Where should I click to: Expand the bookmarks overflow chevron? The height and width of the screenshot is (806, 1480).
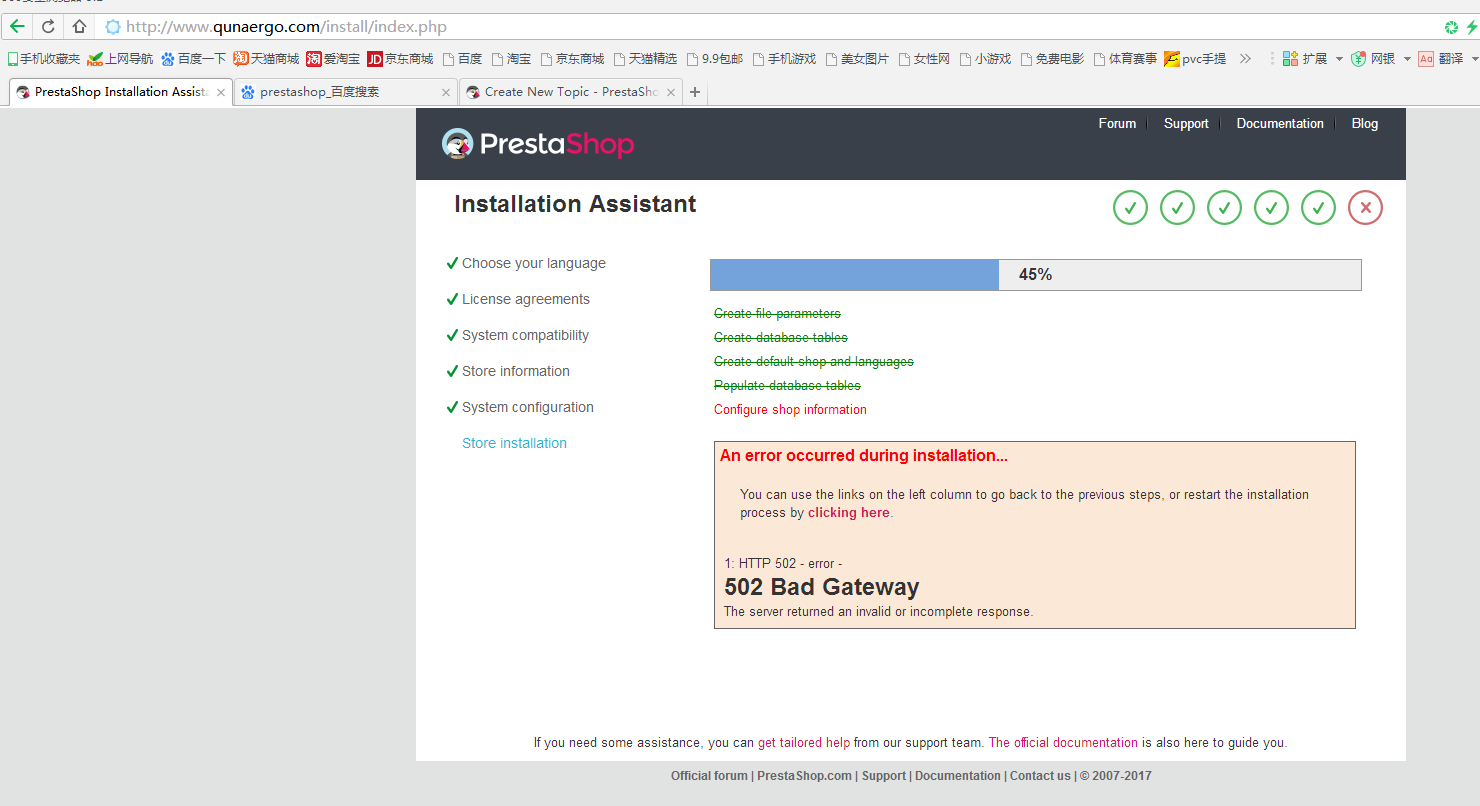pyautogui.click(x=1245, y=59)
